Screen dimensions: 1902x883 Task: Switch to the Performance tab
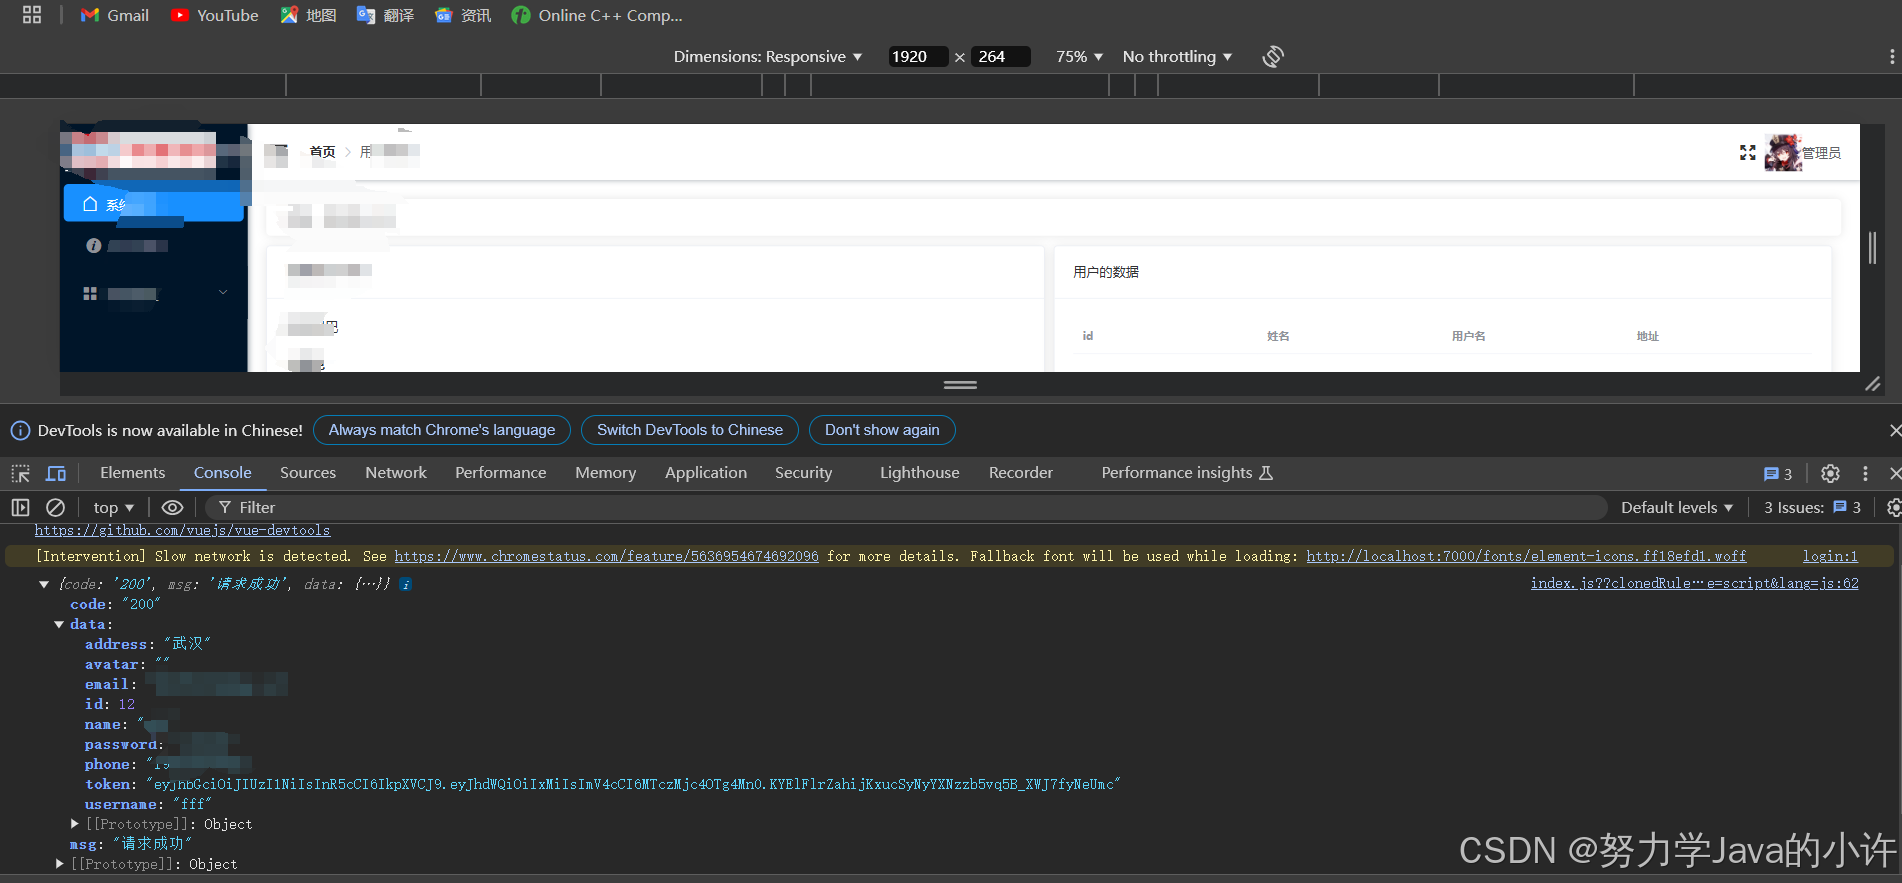[x=501, y=473]
